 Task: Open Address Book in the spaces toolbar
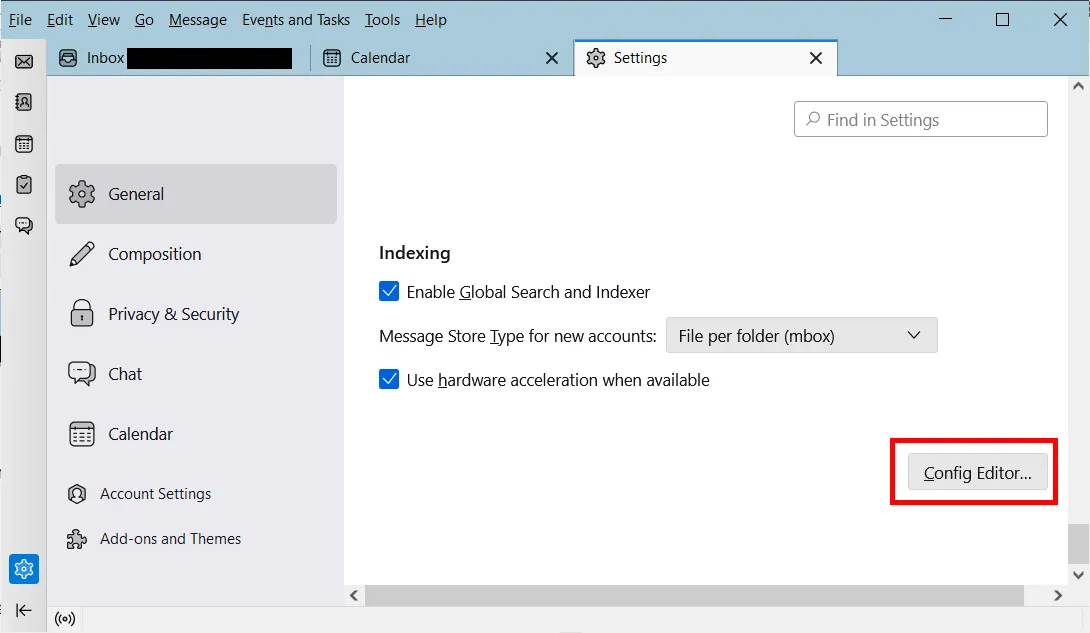[24, 102]
